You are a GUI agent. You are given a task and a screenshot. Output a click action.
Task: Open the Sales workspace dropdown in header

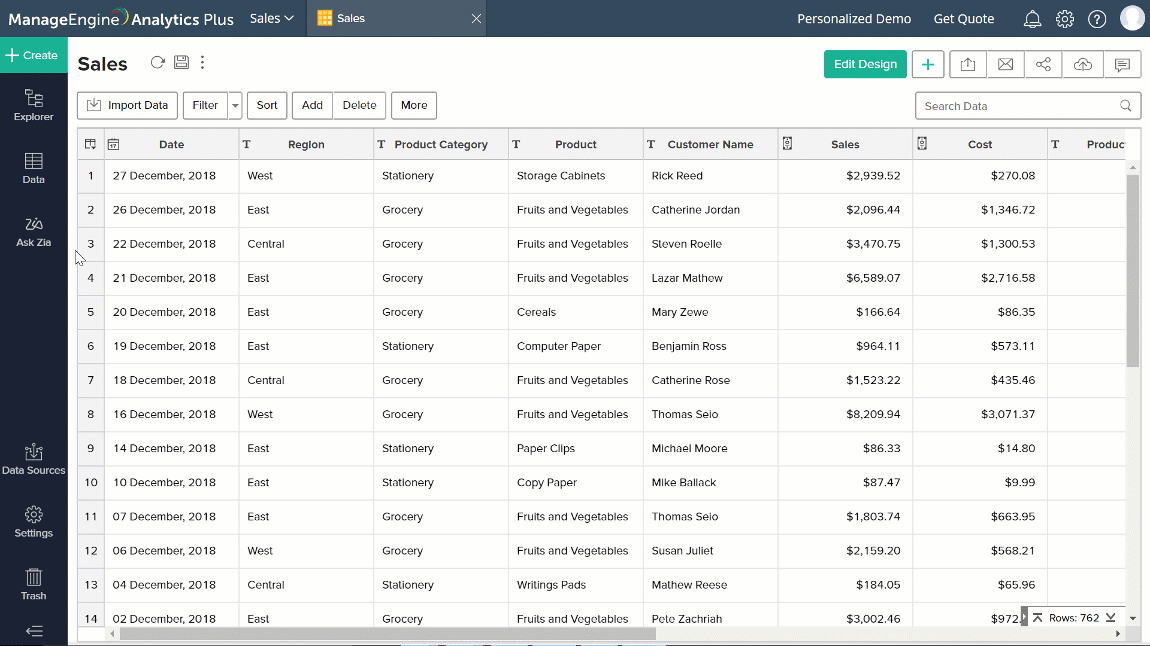coord(271,18)
